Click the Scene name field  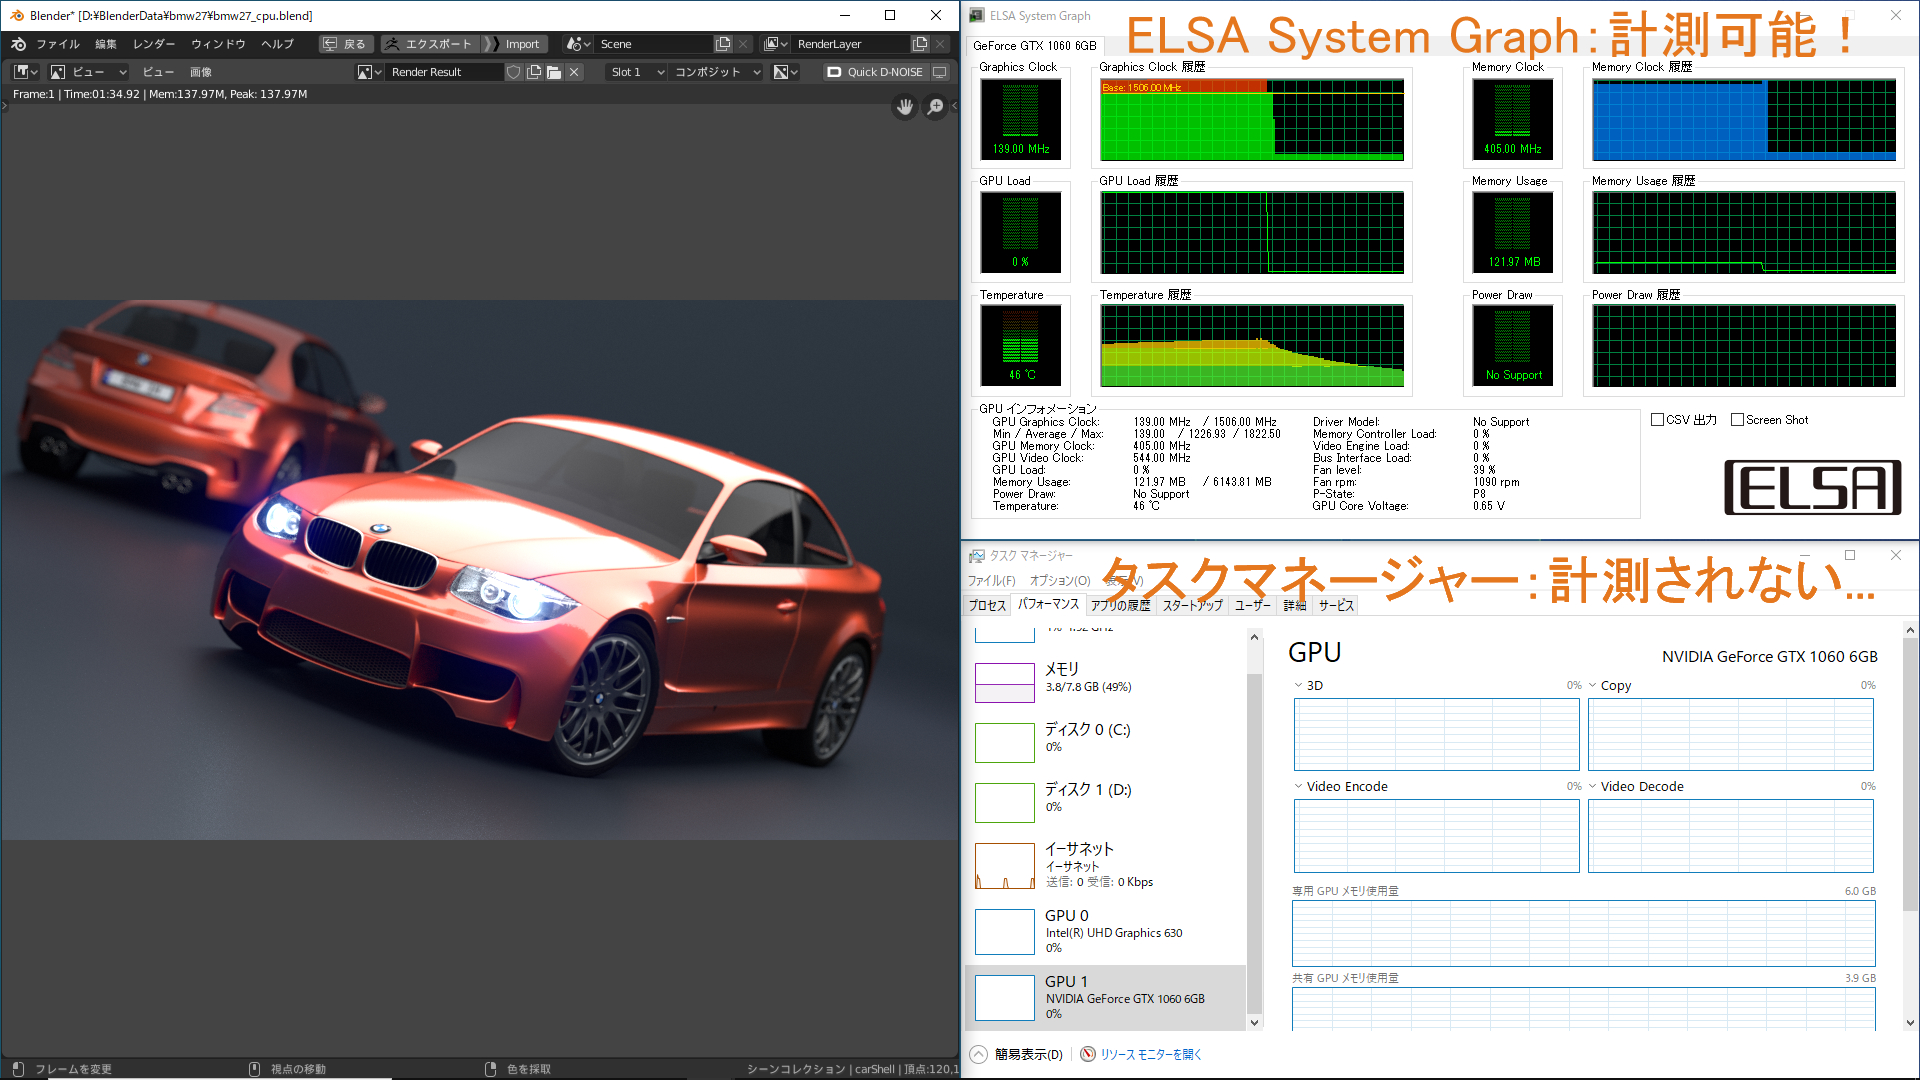(655, 44)
